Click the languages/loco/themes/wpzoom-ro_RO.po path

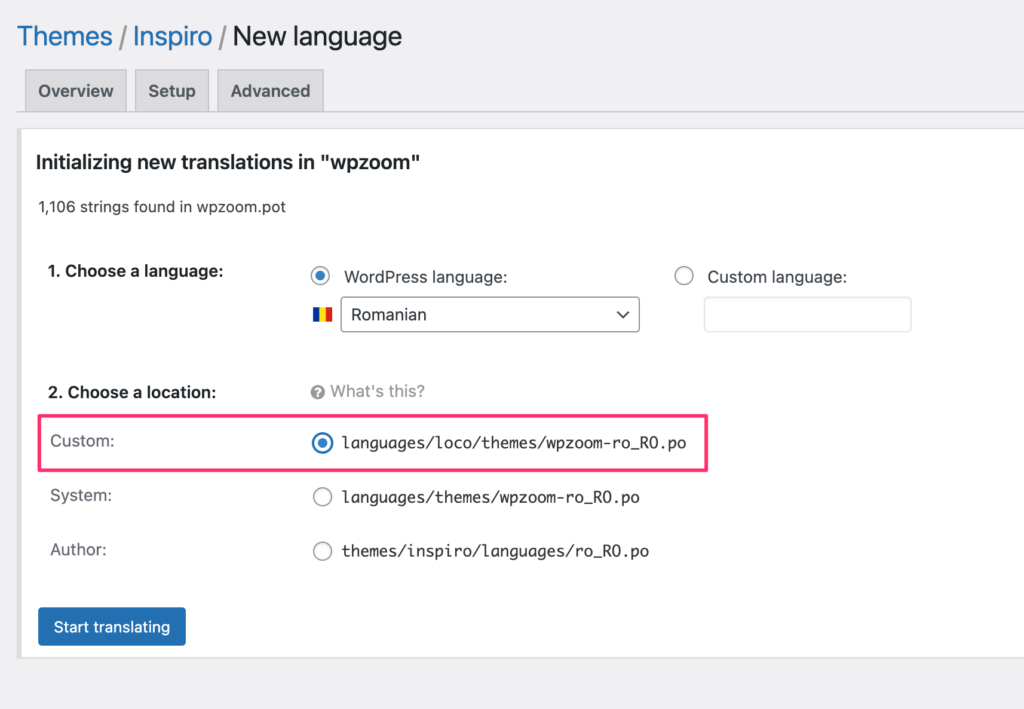(x=514, y=443)
